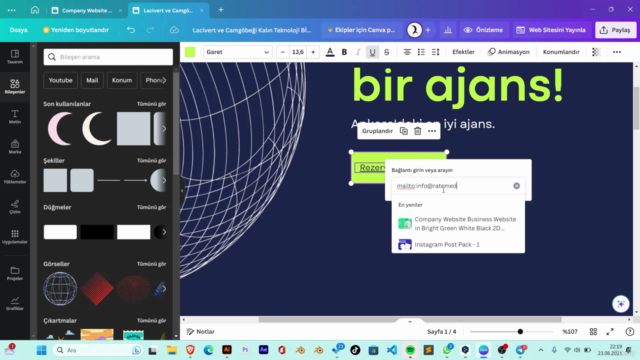Open the Çizim sidebar panel
Screen dimensions: 640x360
point(15,207)
